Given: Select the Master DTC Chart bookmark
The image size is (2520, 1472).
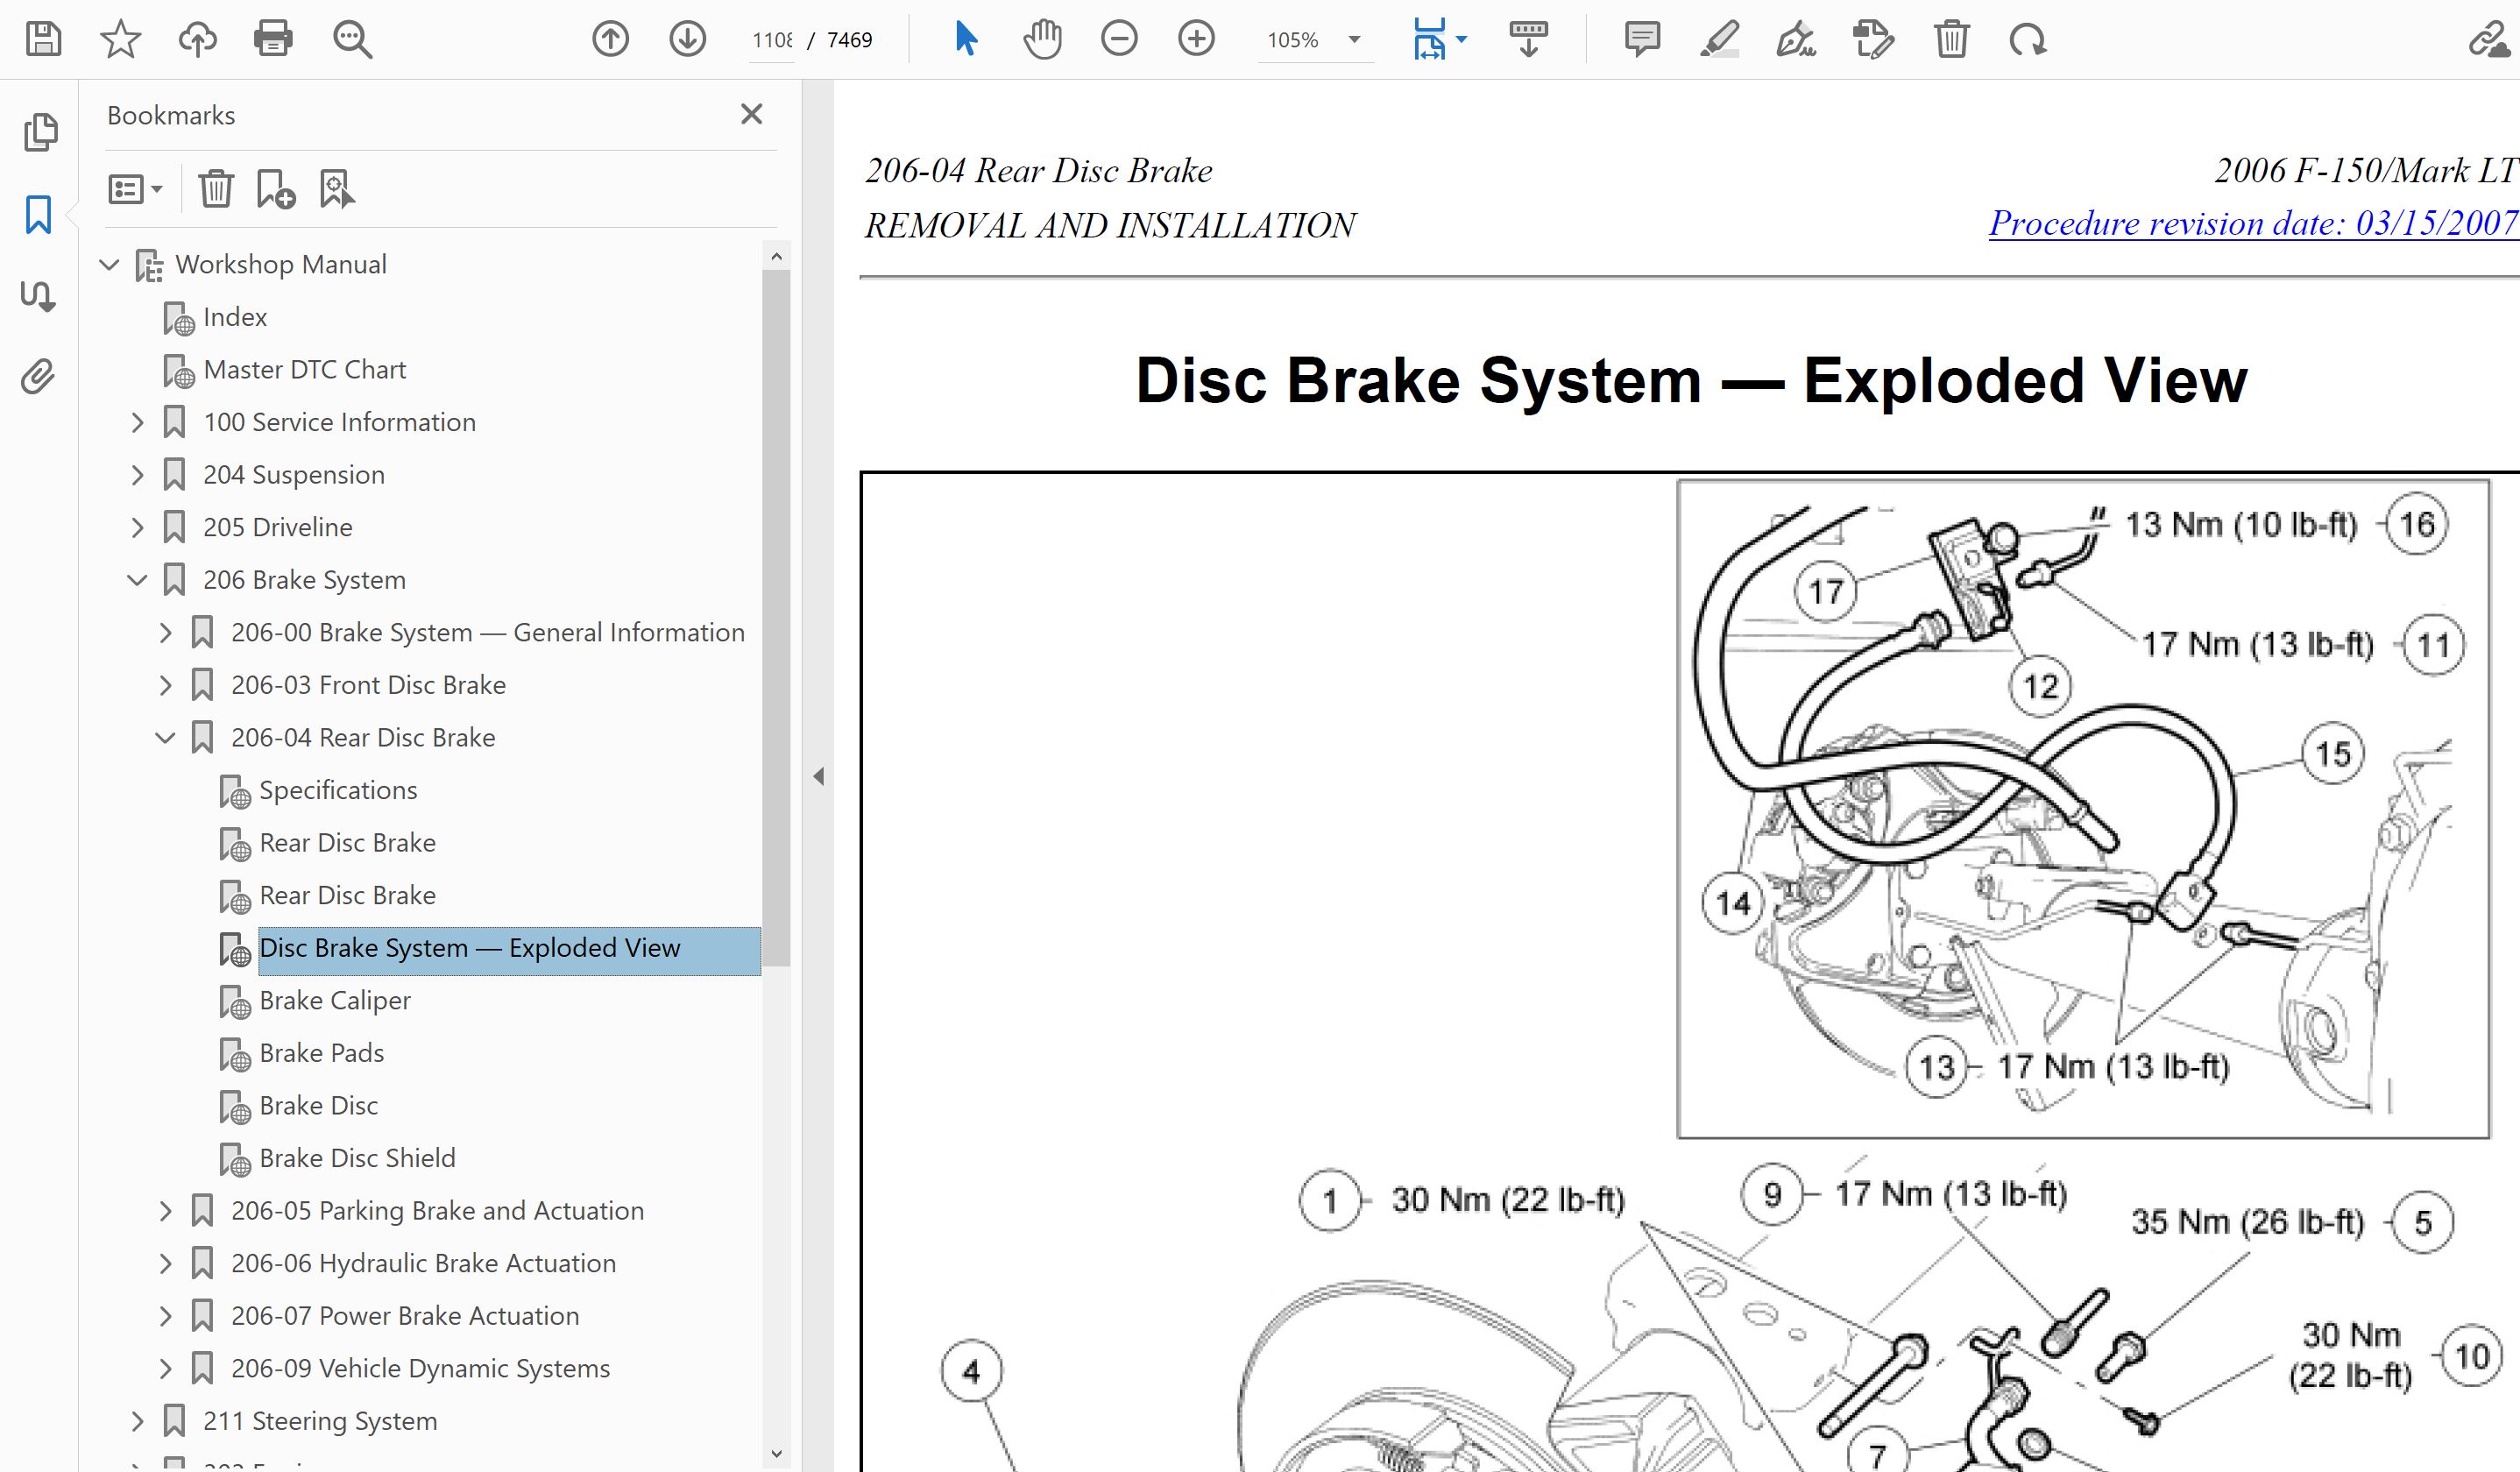Looking at the screenshot, I should click(x=304, y=370).
